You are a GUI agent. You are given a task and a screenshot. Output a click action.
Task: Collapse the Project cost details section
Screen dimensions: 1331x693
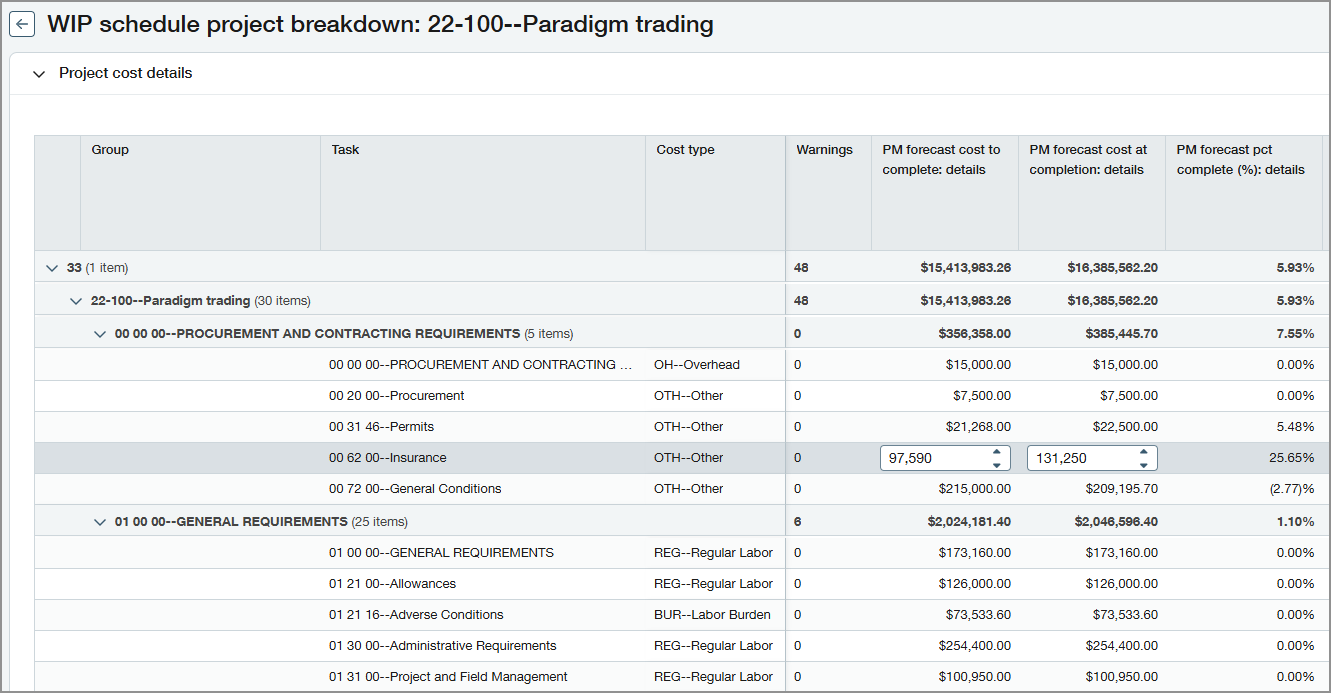[x=39, y=74]
